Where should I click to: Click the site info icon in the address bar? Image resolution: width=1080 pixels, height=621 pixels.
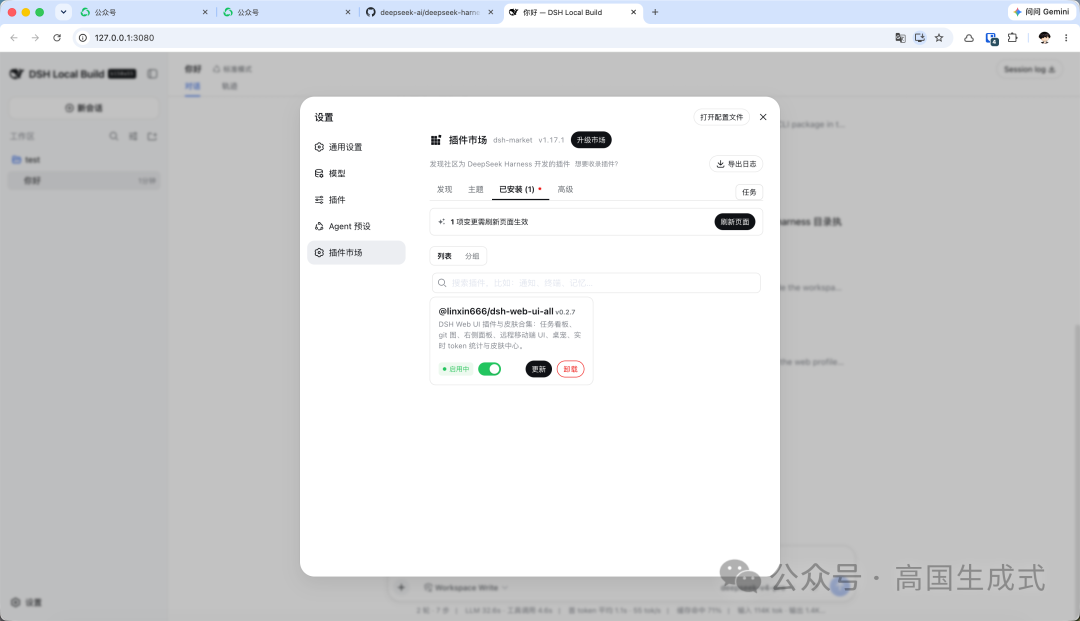coord(83,38)
